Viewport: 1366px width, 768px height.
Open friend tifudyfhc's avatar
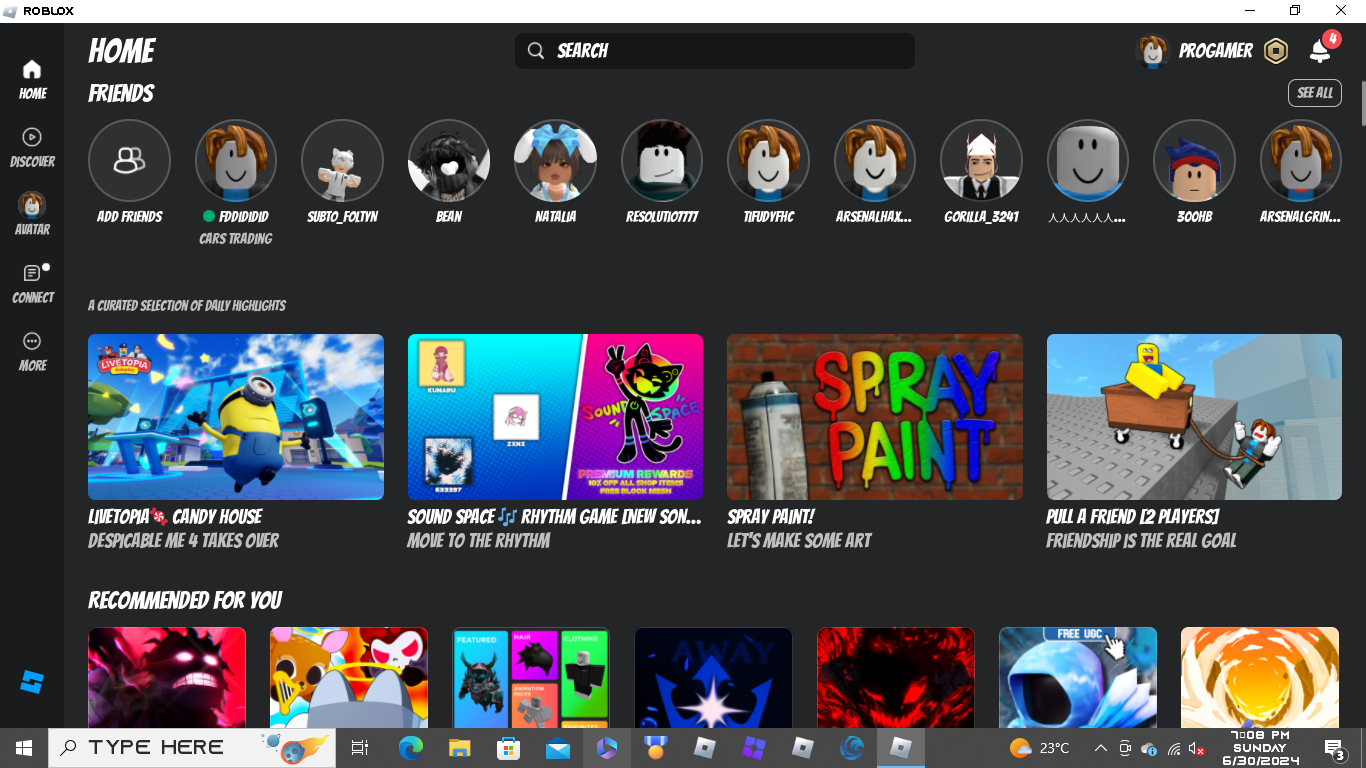768,161
